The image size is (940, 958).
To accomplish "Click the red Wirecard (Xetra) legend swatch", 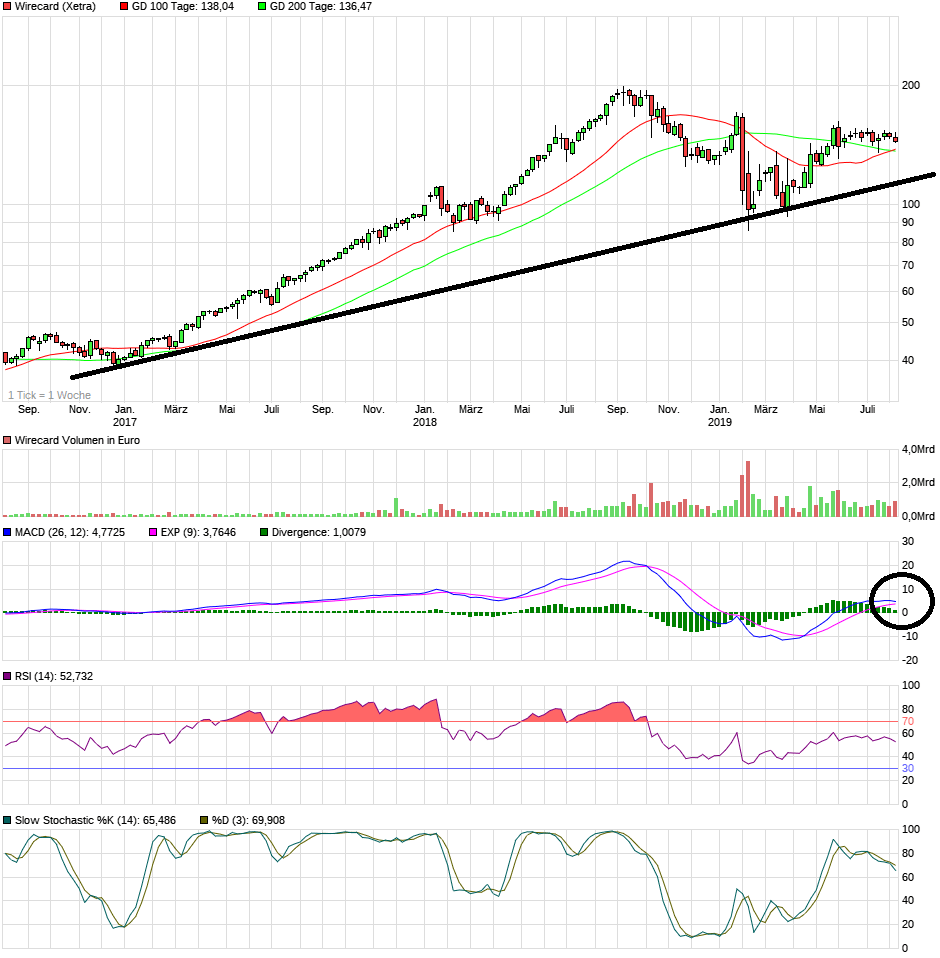I will coord(7,7).
